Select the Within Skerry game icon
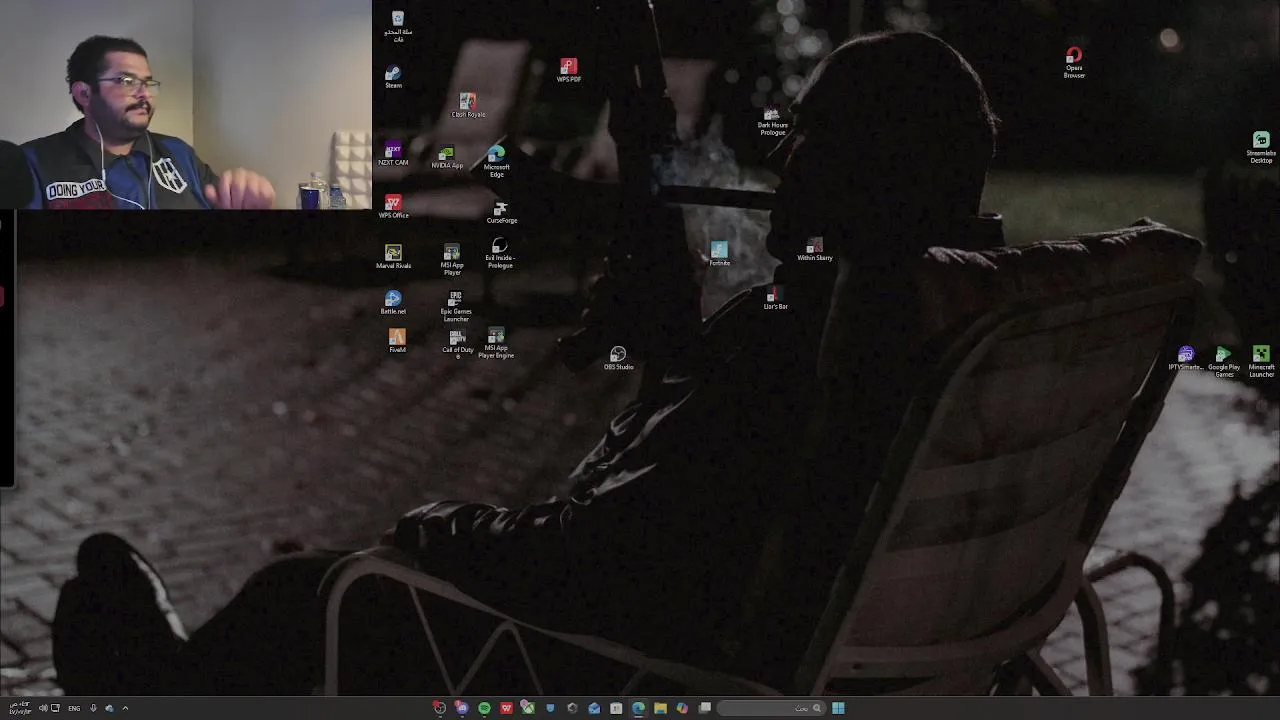This screenshot has width=1280, height=720. [815, 250]
